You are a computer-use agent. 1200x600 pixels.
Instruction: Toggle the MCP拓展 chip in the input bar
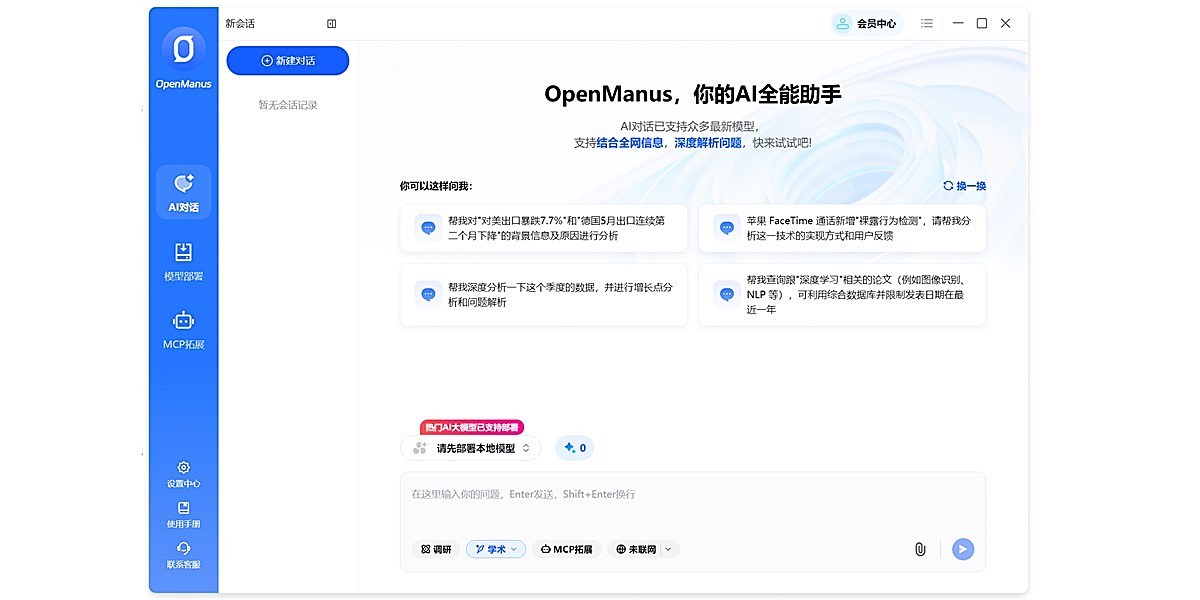(566, 548)
